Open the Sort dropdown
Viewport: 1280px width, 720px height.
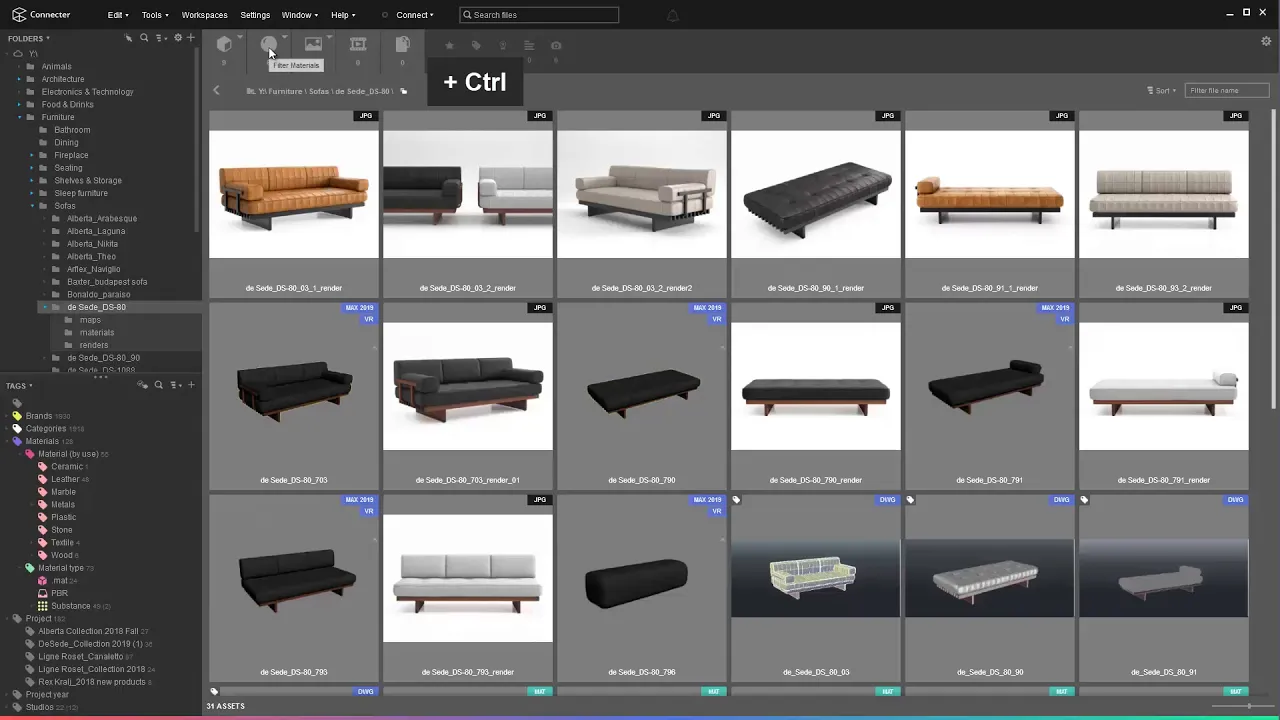click(1162, 91)
